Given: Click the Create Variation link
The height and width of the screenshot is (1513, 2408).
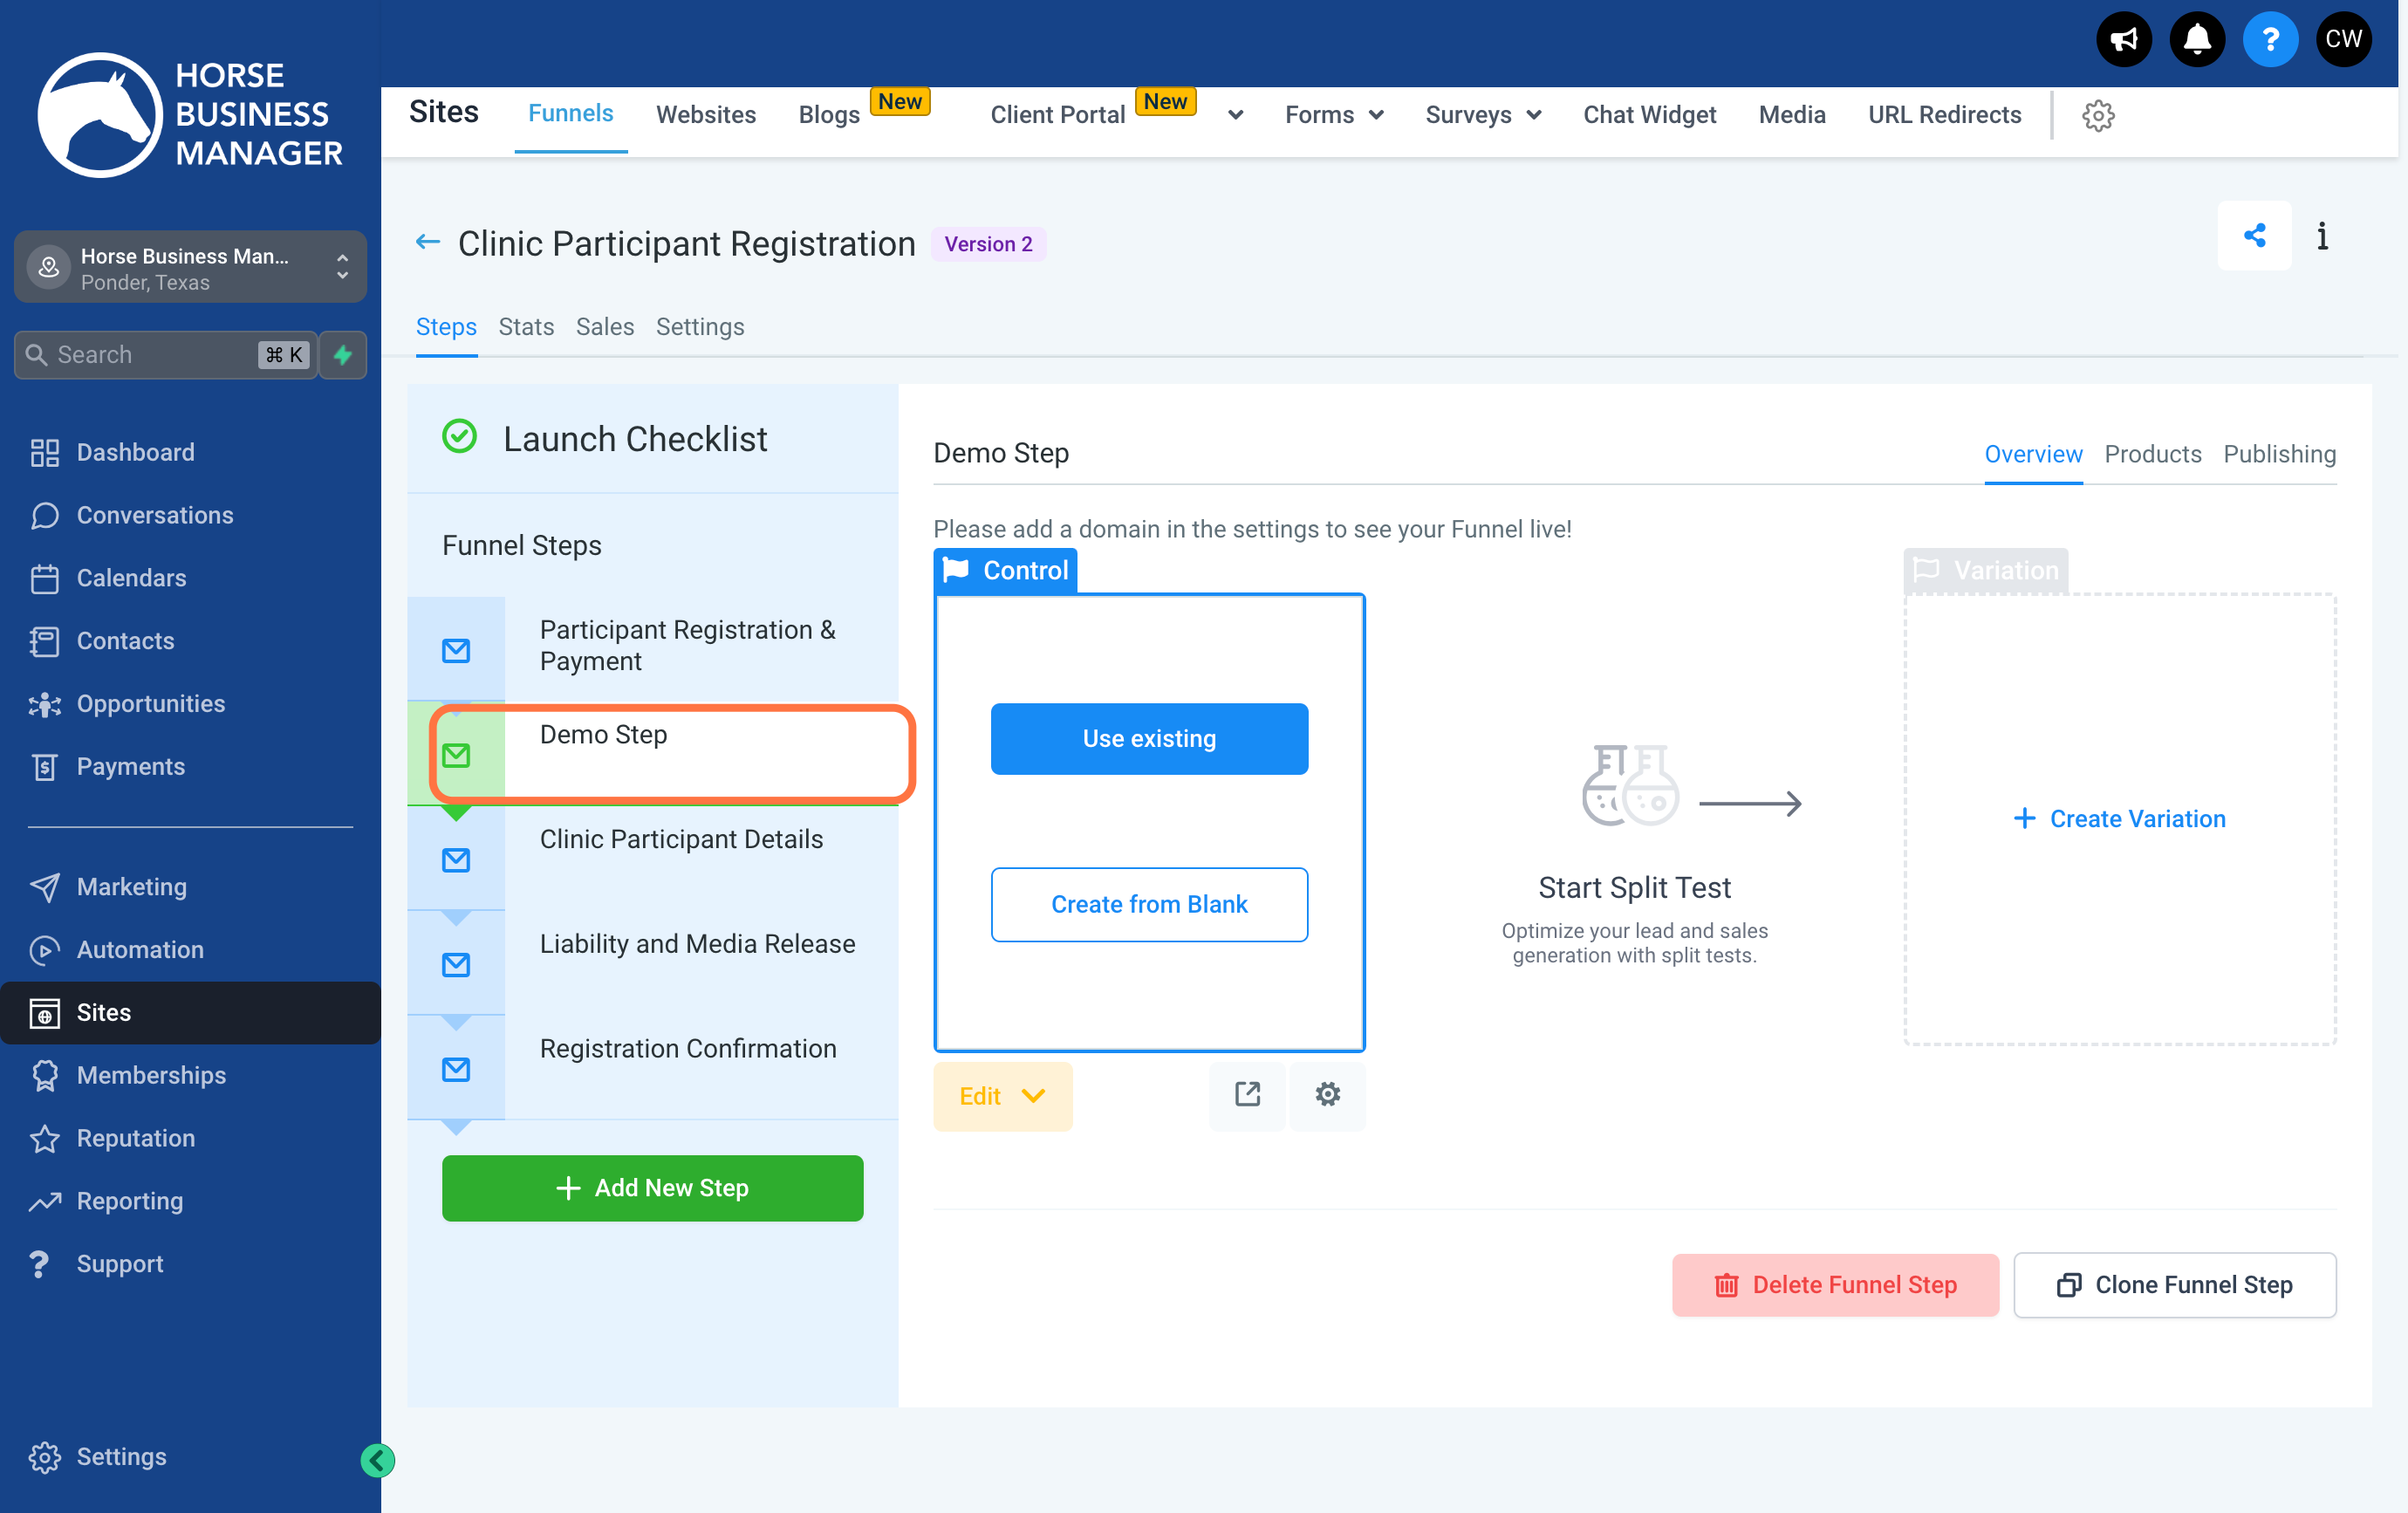Looking at the screenshot, I should pyautogui.click(x=2120, y=819).
